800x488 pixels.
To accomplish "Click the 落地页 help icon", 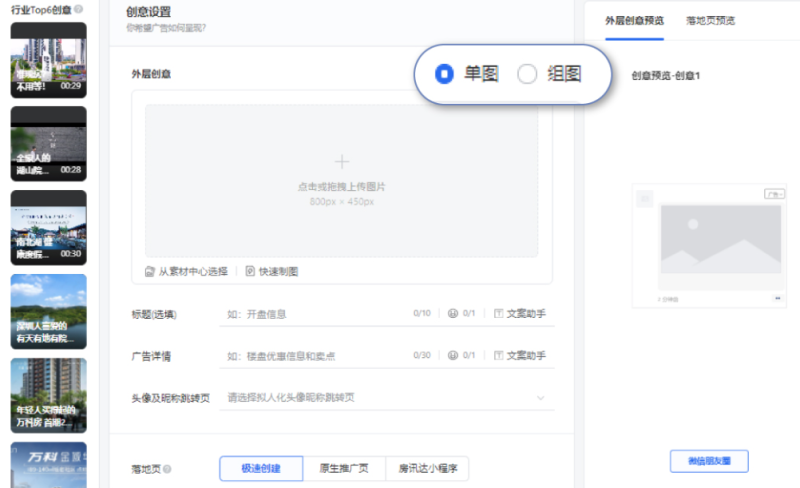I will (167, 469).
